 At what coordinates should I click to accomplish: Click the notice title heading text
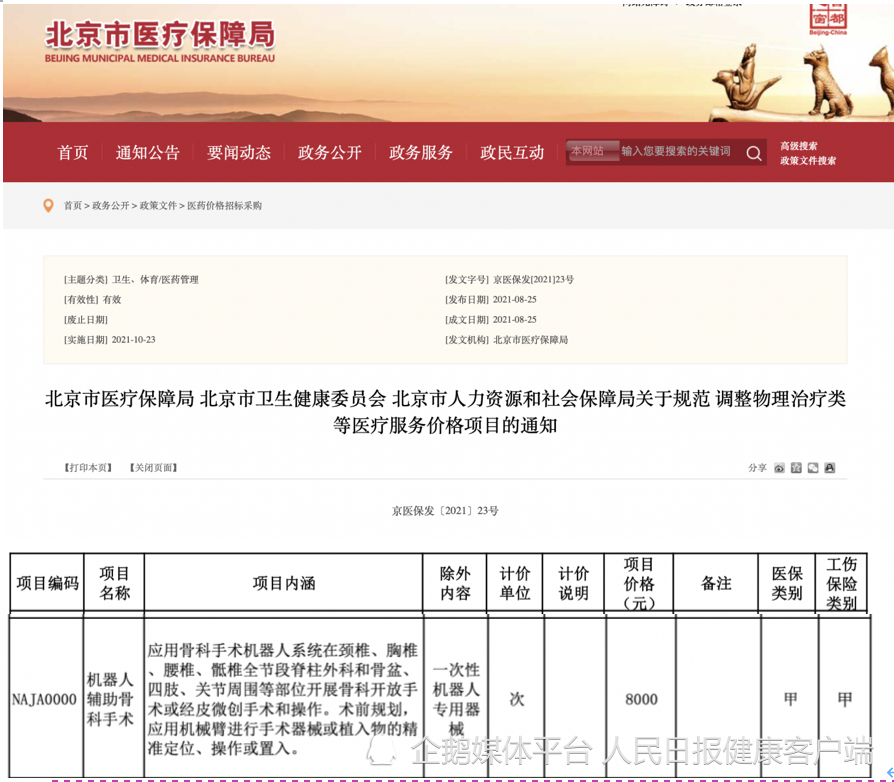pos(445,412)
